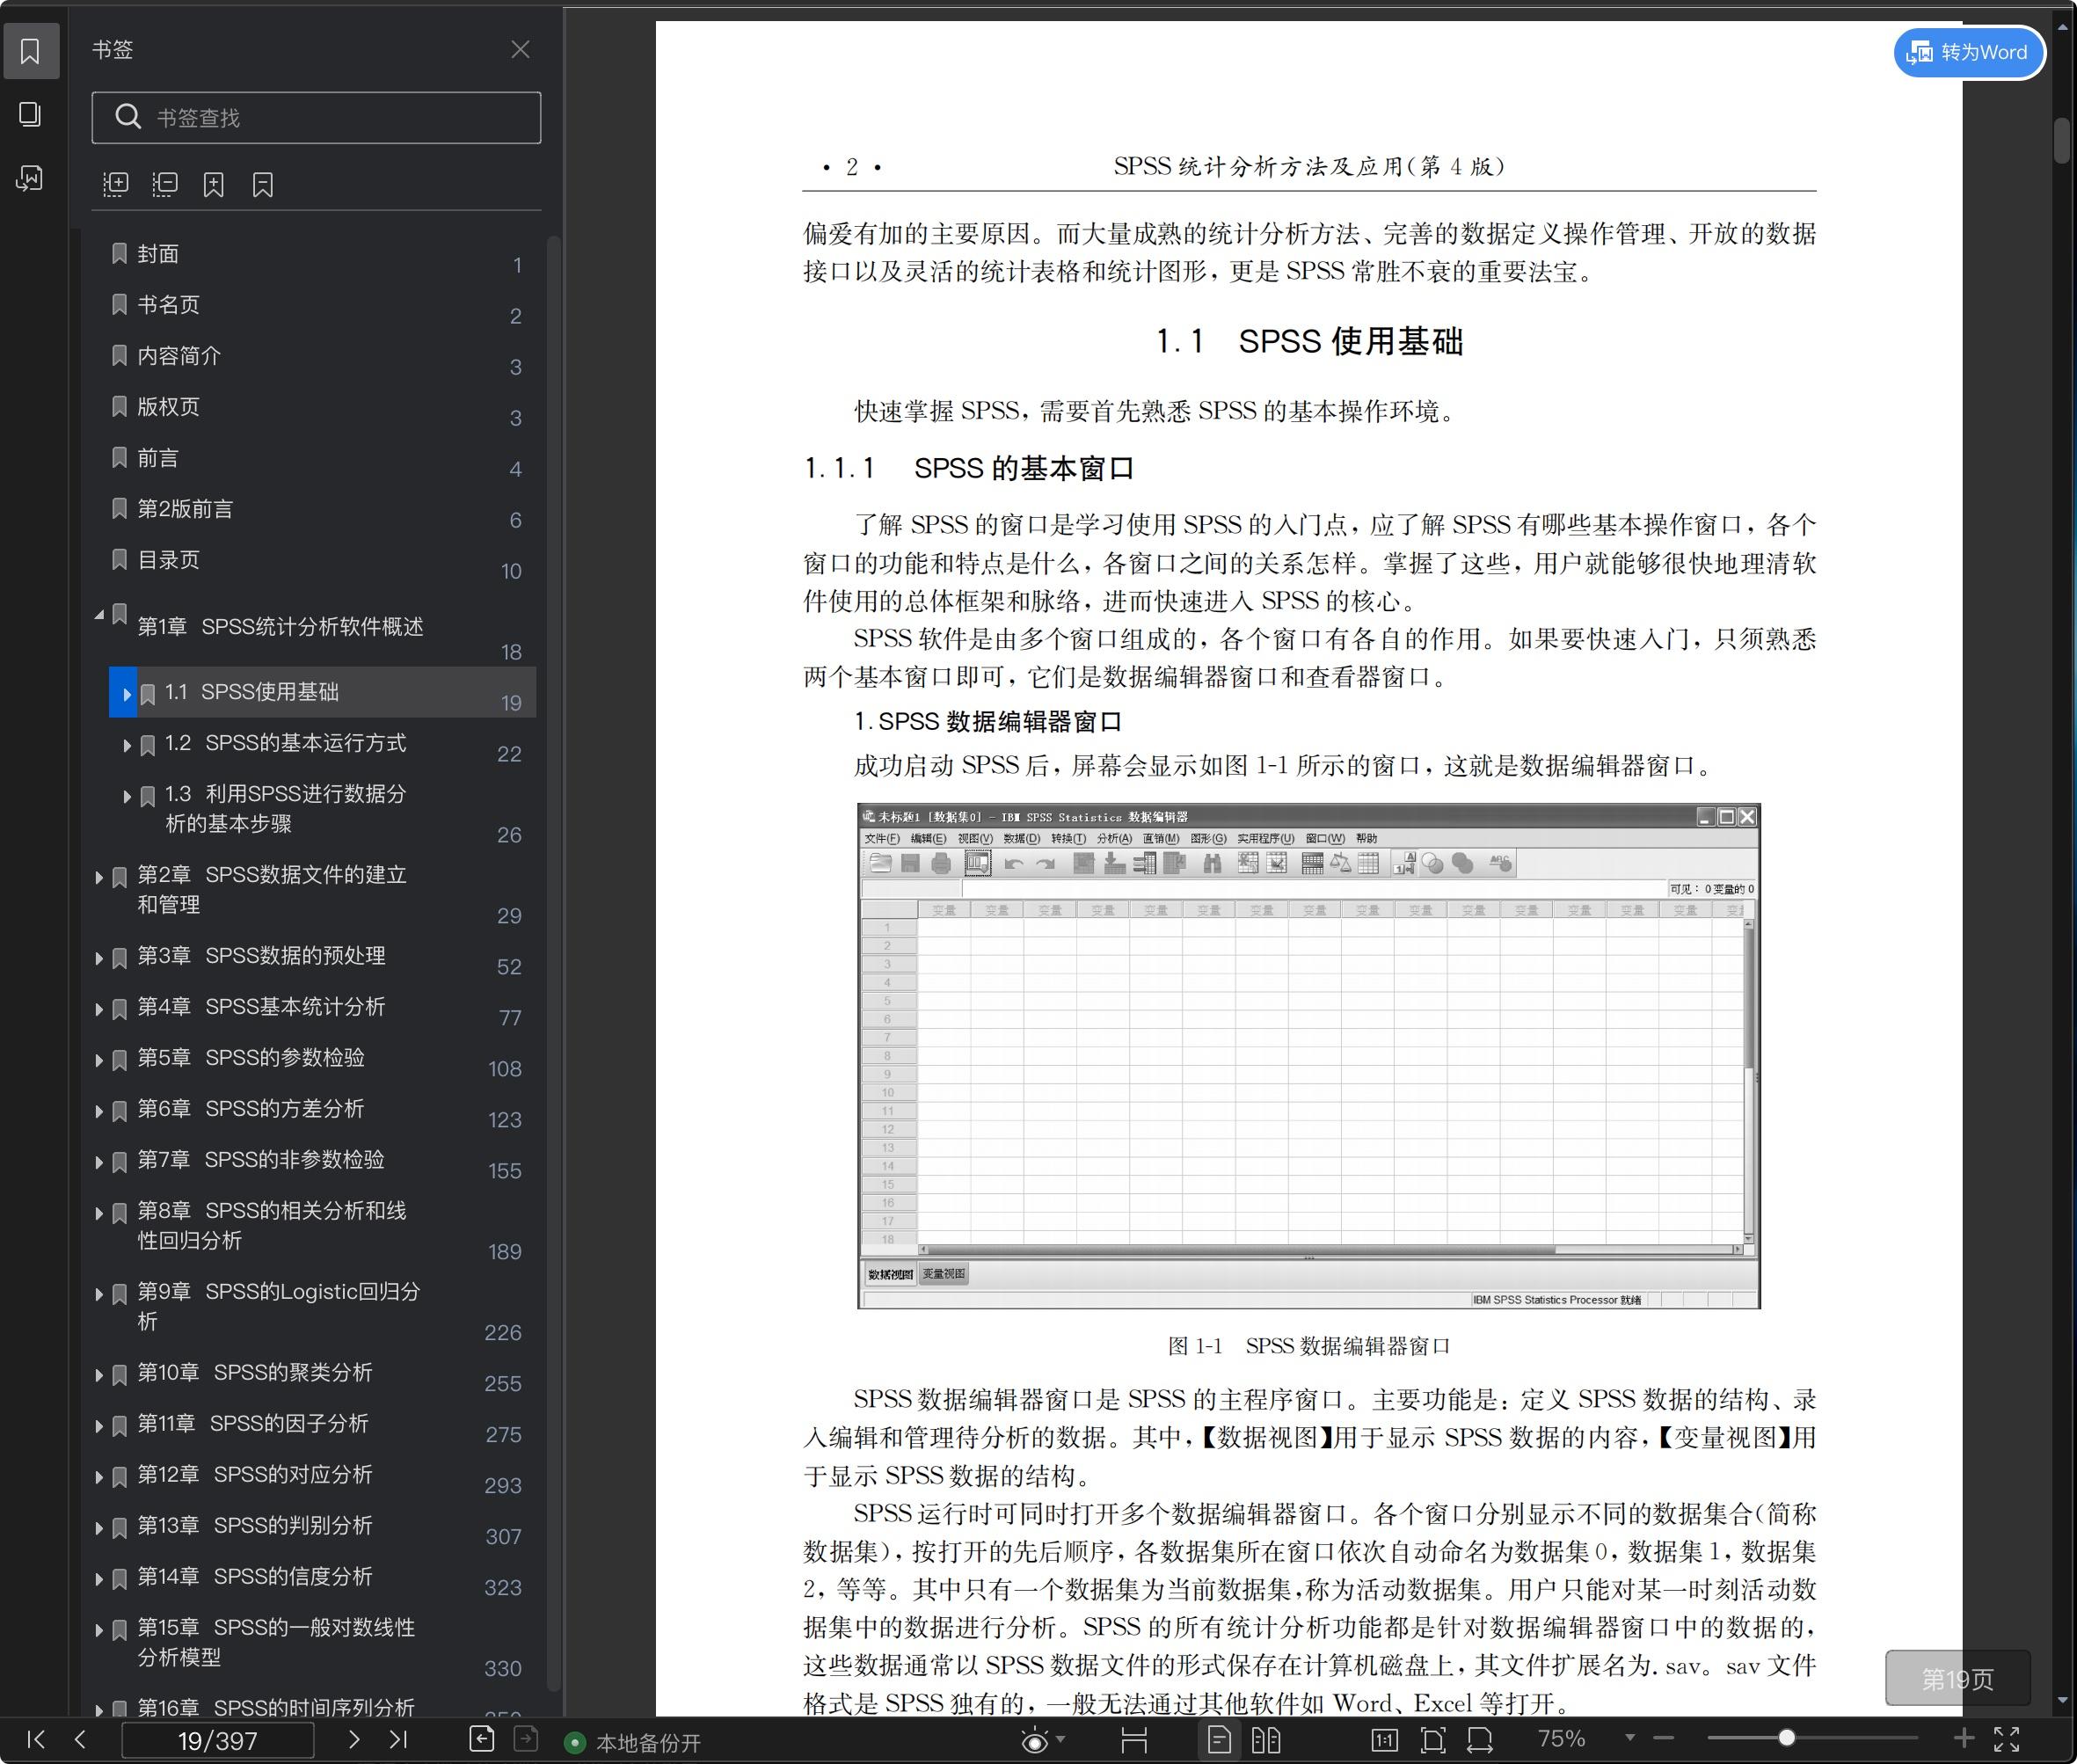This screenshot has height=1764, width=2077.
Task: Expand 第3章 SPSS数据的预处理
Action: pos(99,958)
